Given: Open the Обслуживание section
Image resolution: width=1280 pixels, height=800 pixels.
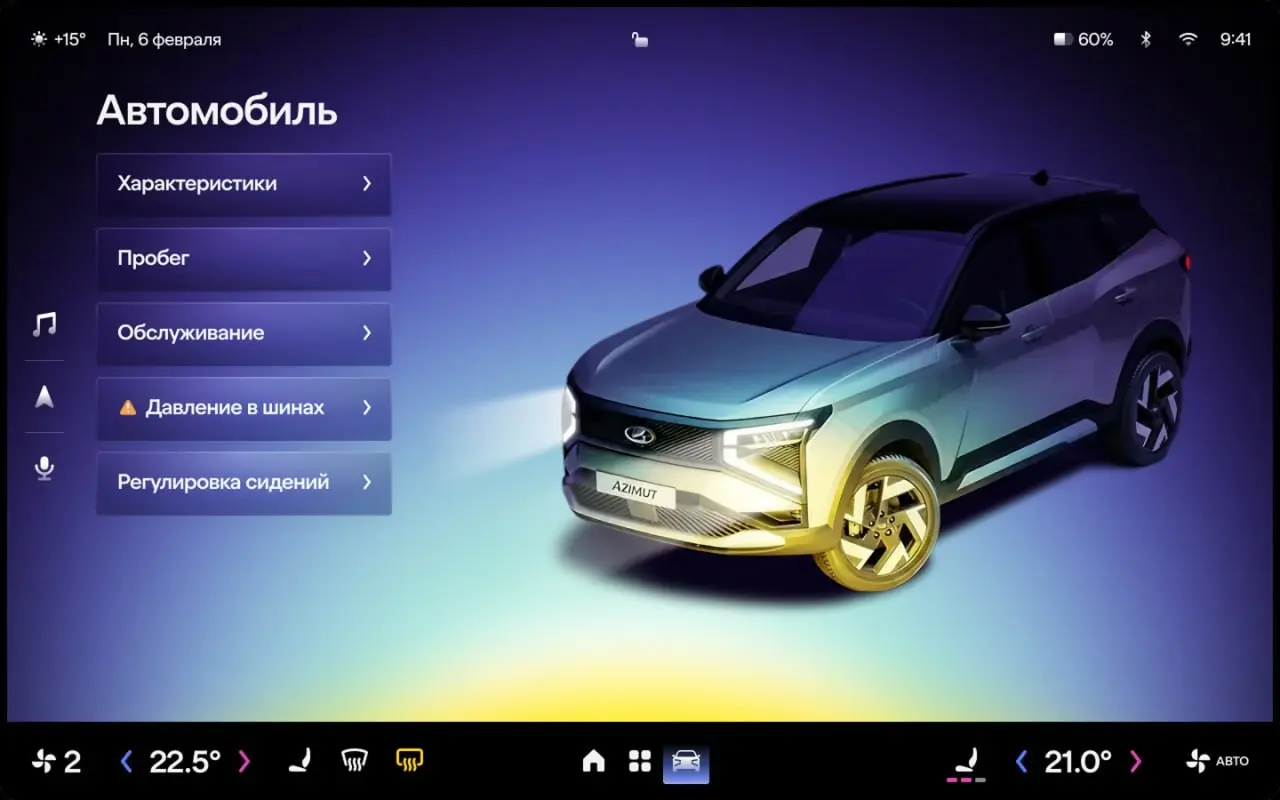Looking at the screenshot, I should pyautogui.click(x=244, y=333).
